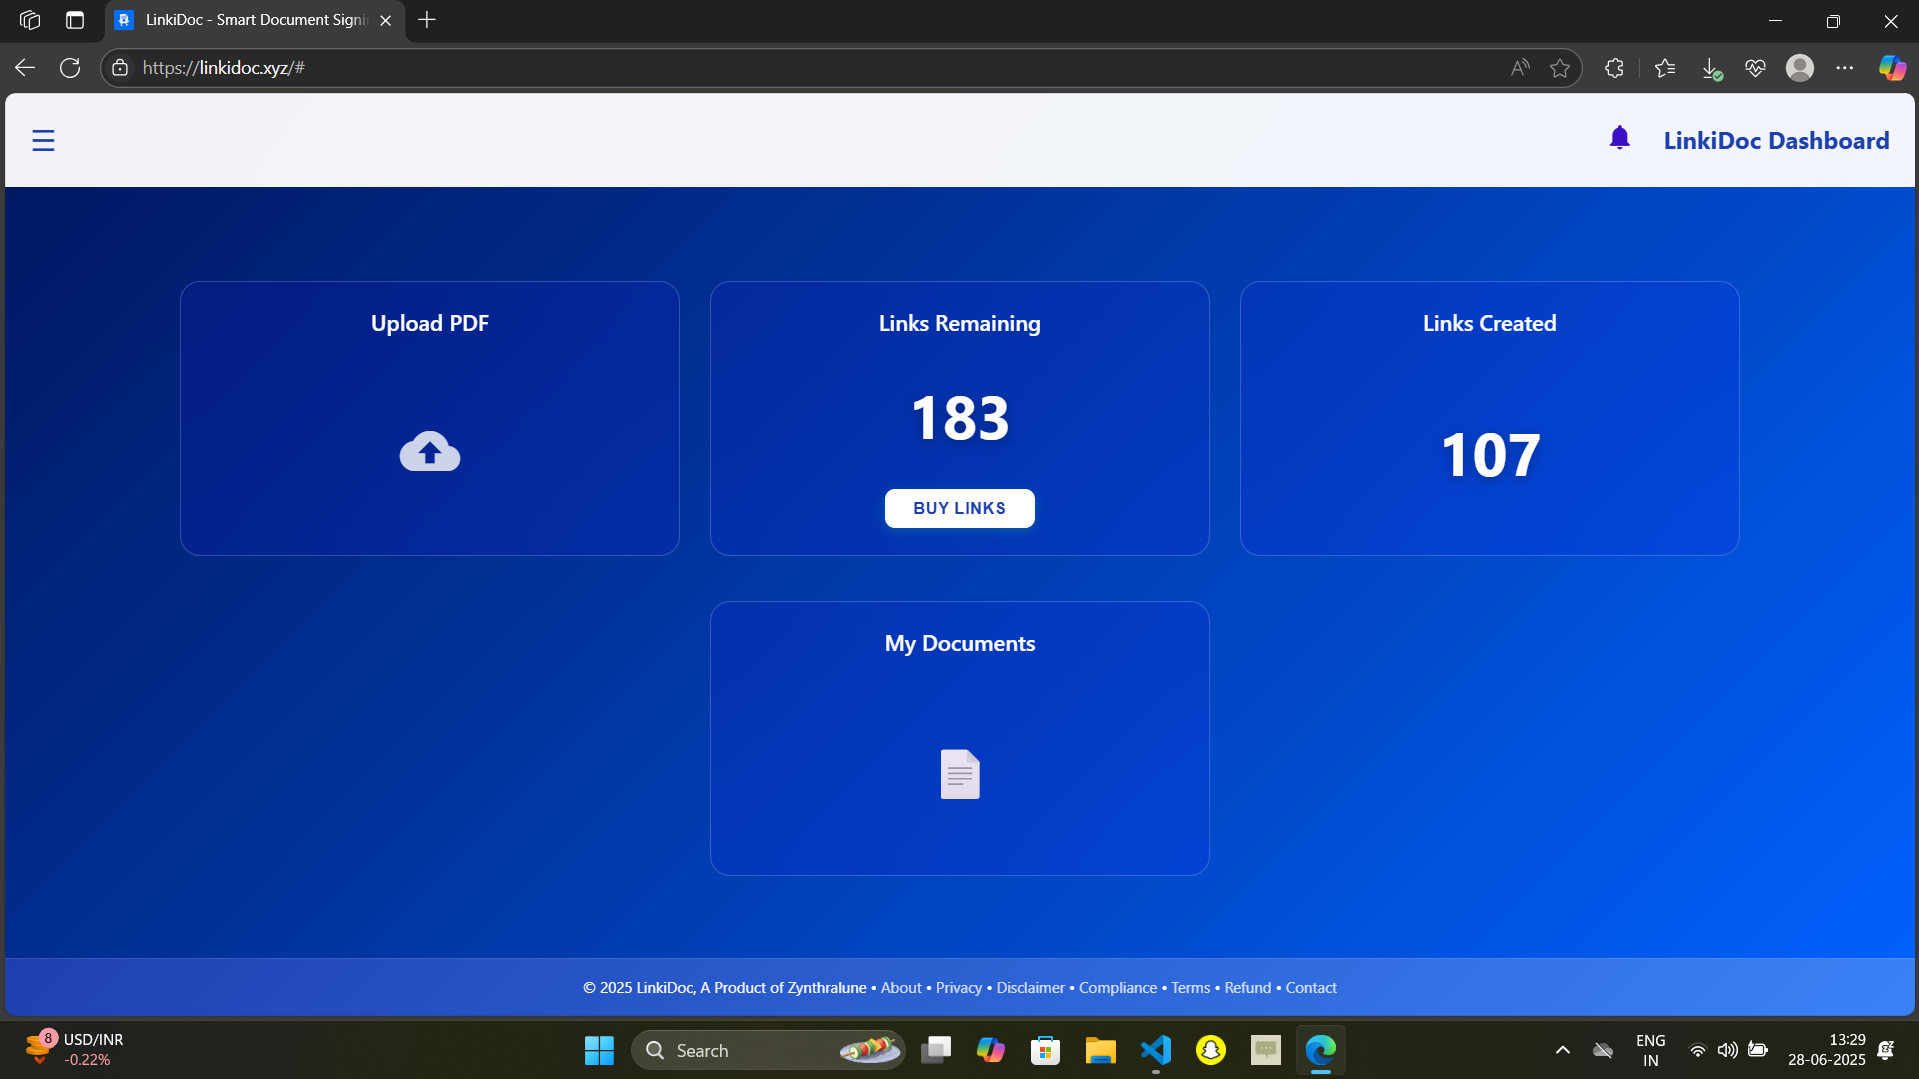Expand hidden system tray icons chevron
Screen dimensions: 1919x1079
click(x=1562, y=1050)
